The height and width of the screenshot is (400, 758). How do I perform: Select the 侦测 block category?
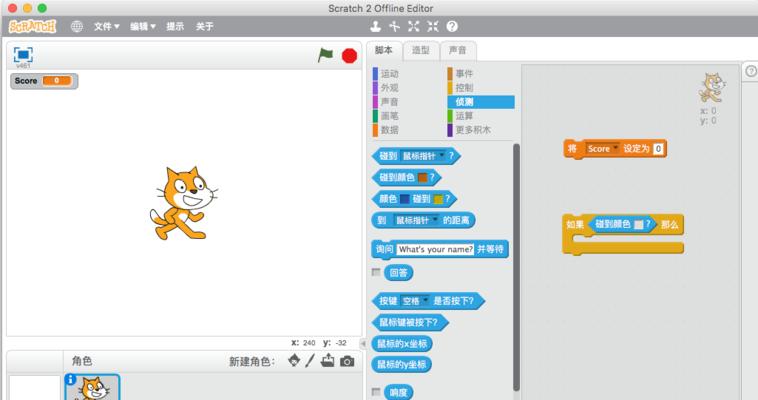coord(481,102)
